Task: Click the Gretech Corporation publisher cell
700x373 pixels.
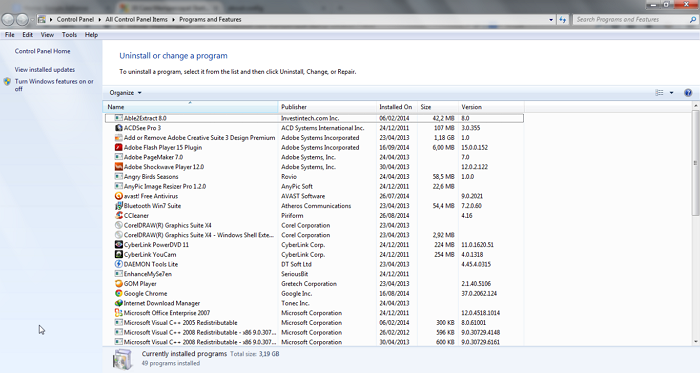Action: 309,284
